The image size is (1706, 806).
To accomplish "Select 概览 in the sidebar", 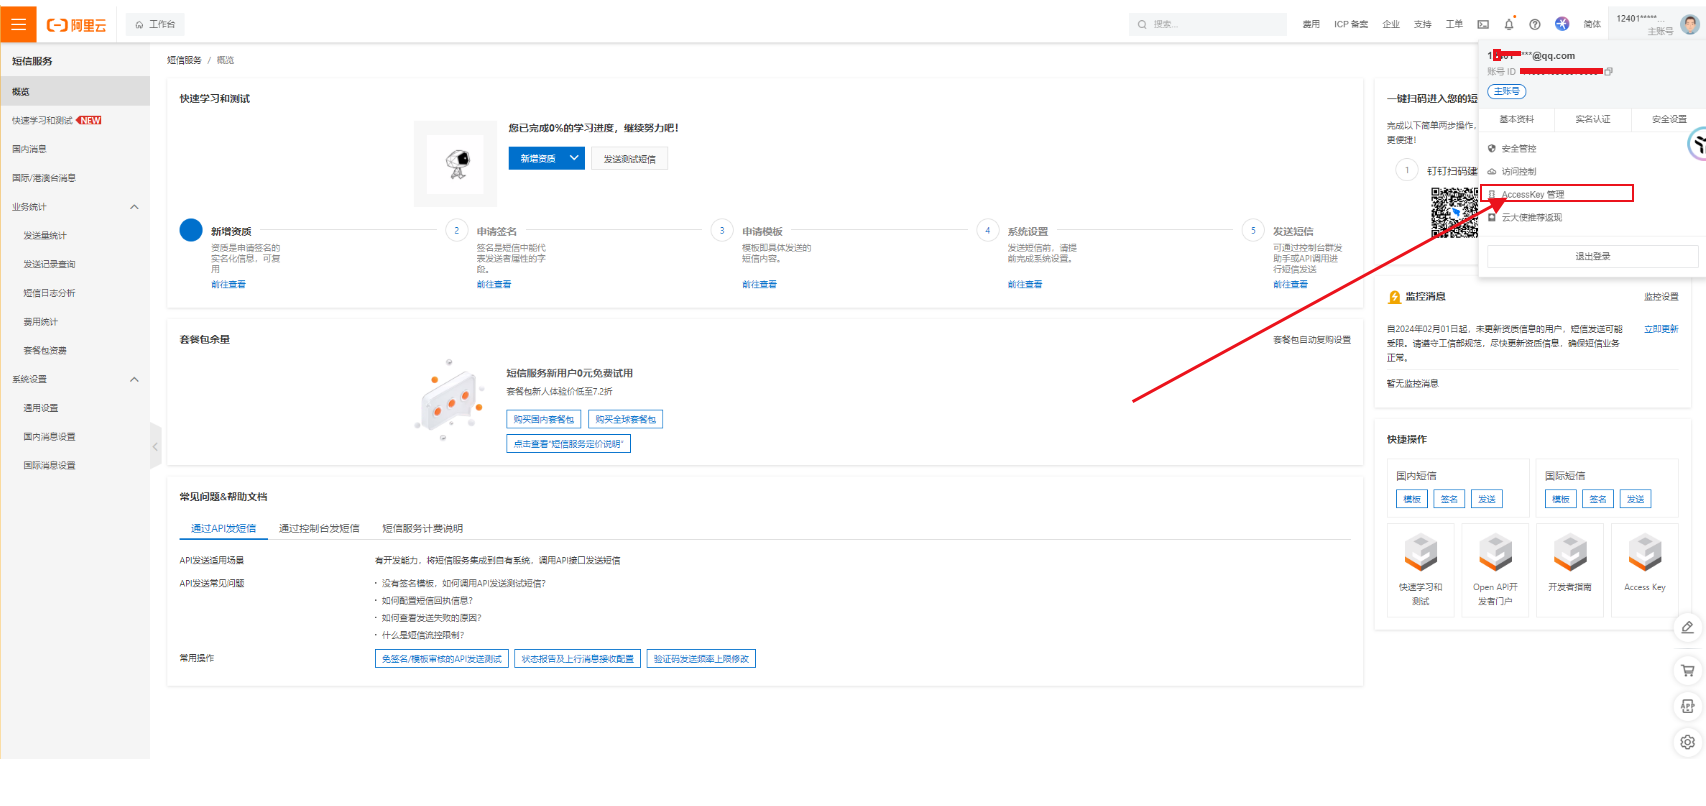I will point(75,91).
